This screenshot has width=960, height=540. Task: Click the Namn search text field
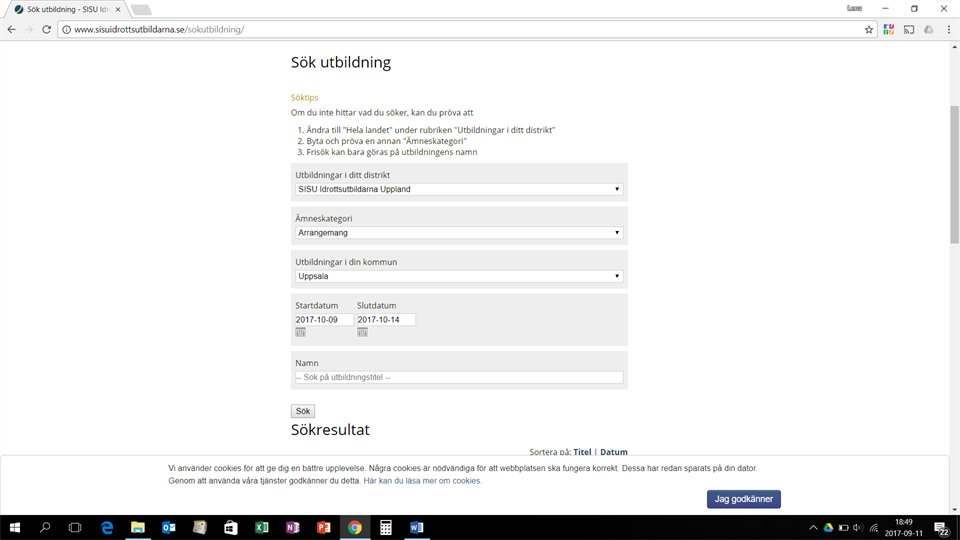[459, 377]
